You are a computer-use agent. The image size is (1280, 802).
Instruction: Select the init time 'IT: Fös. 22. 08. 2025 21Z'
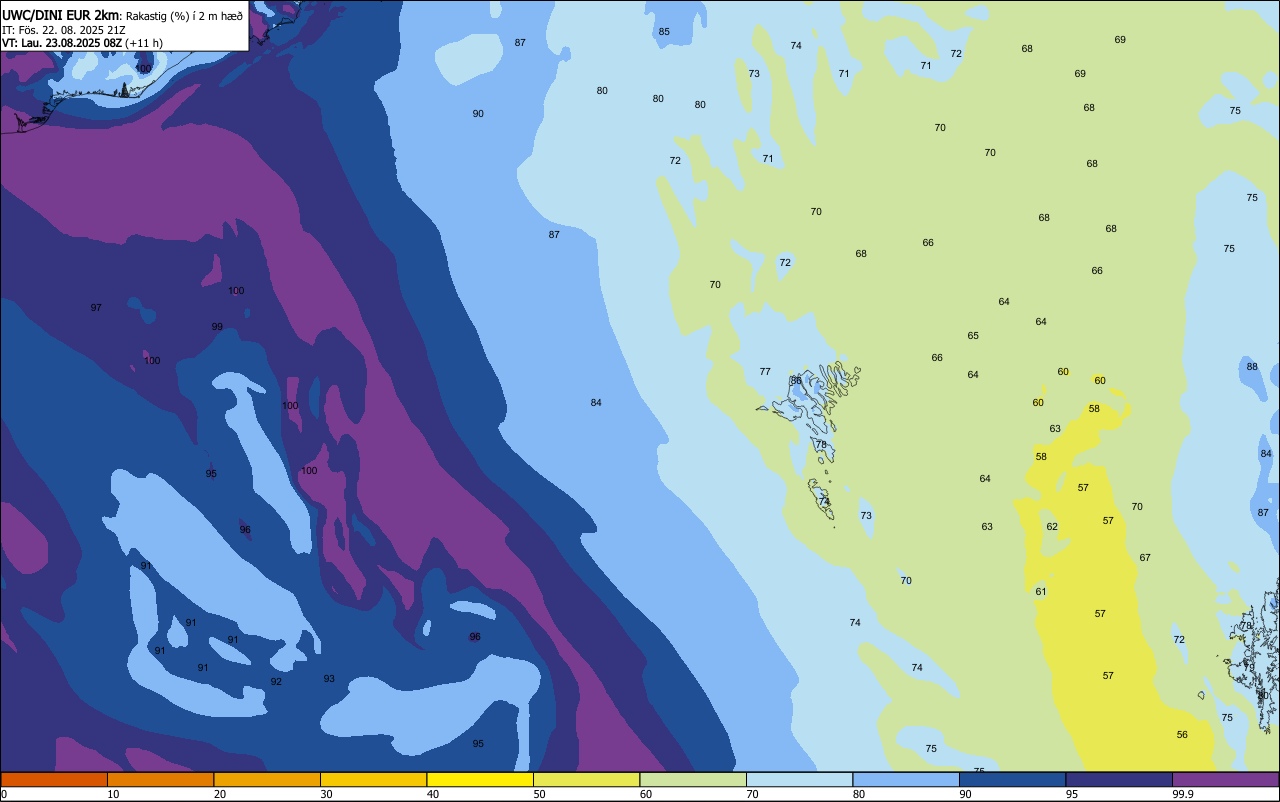[63, 29]
